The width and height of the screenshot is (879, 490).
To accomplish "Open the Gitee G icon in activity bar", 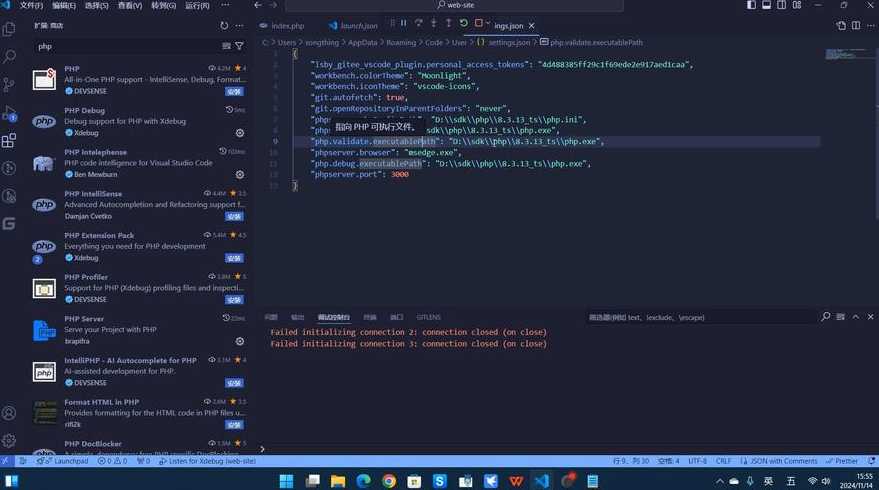I will click(9, 224).
